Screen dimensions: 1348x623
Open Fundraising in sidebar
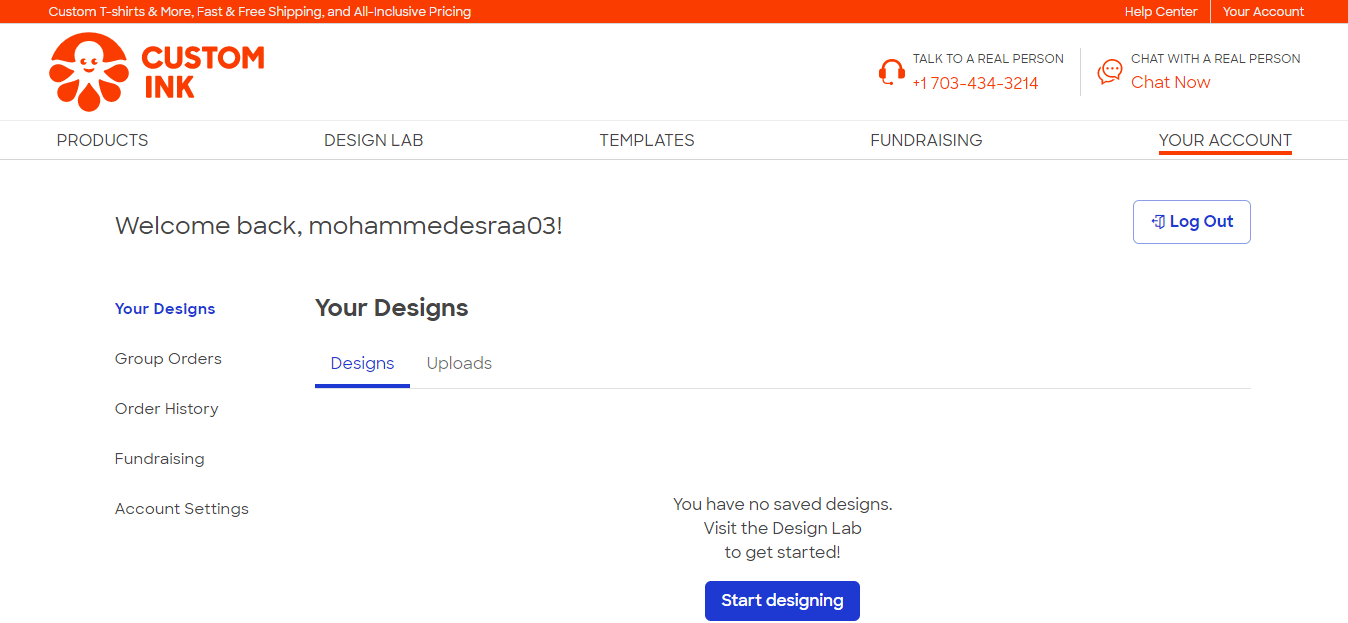coord(159,459)
